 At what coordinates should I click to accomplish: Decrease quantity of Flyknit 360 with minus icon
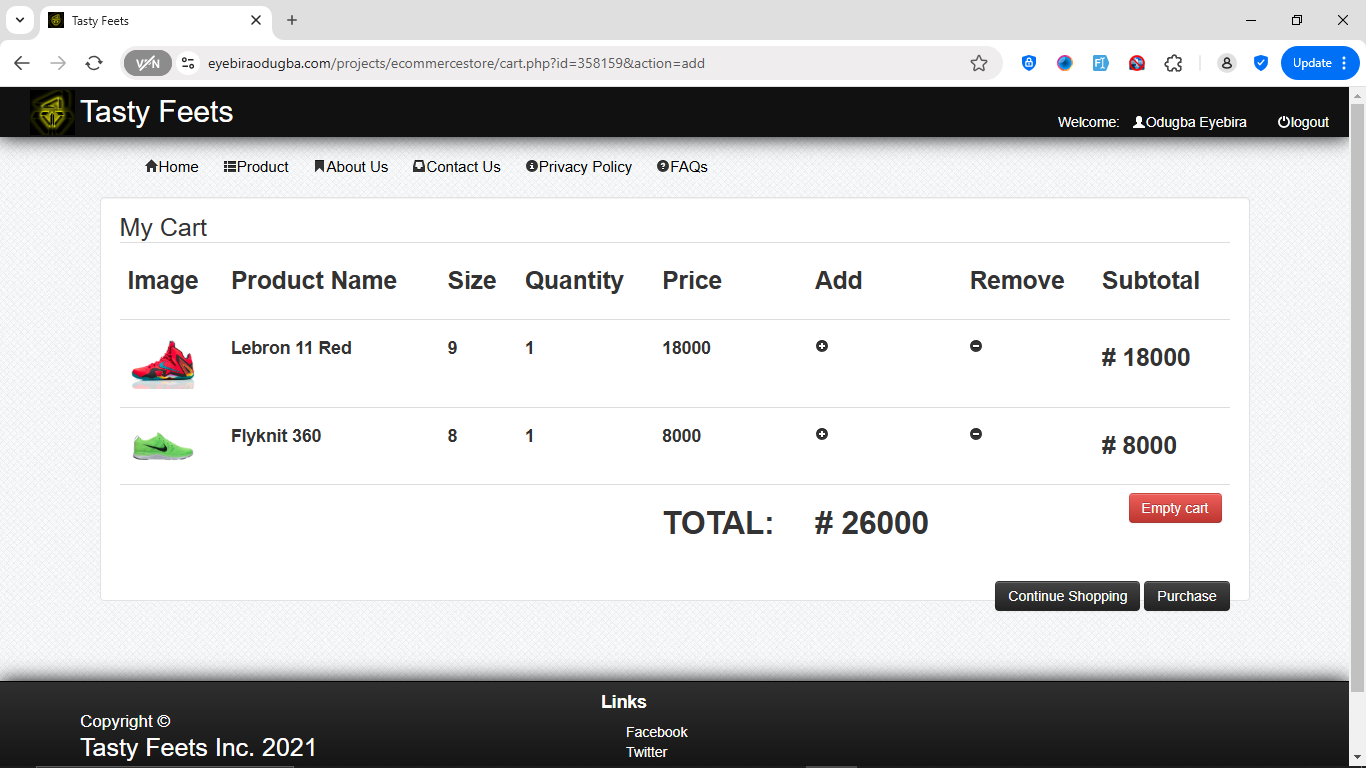click(x=976, y=434)
